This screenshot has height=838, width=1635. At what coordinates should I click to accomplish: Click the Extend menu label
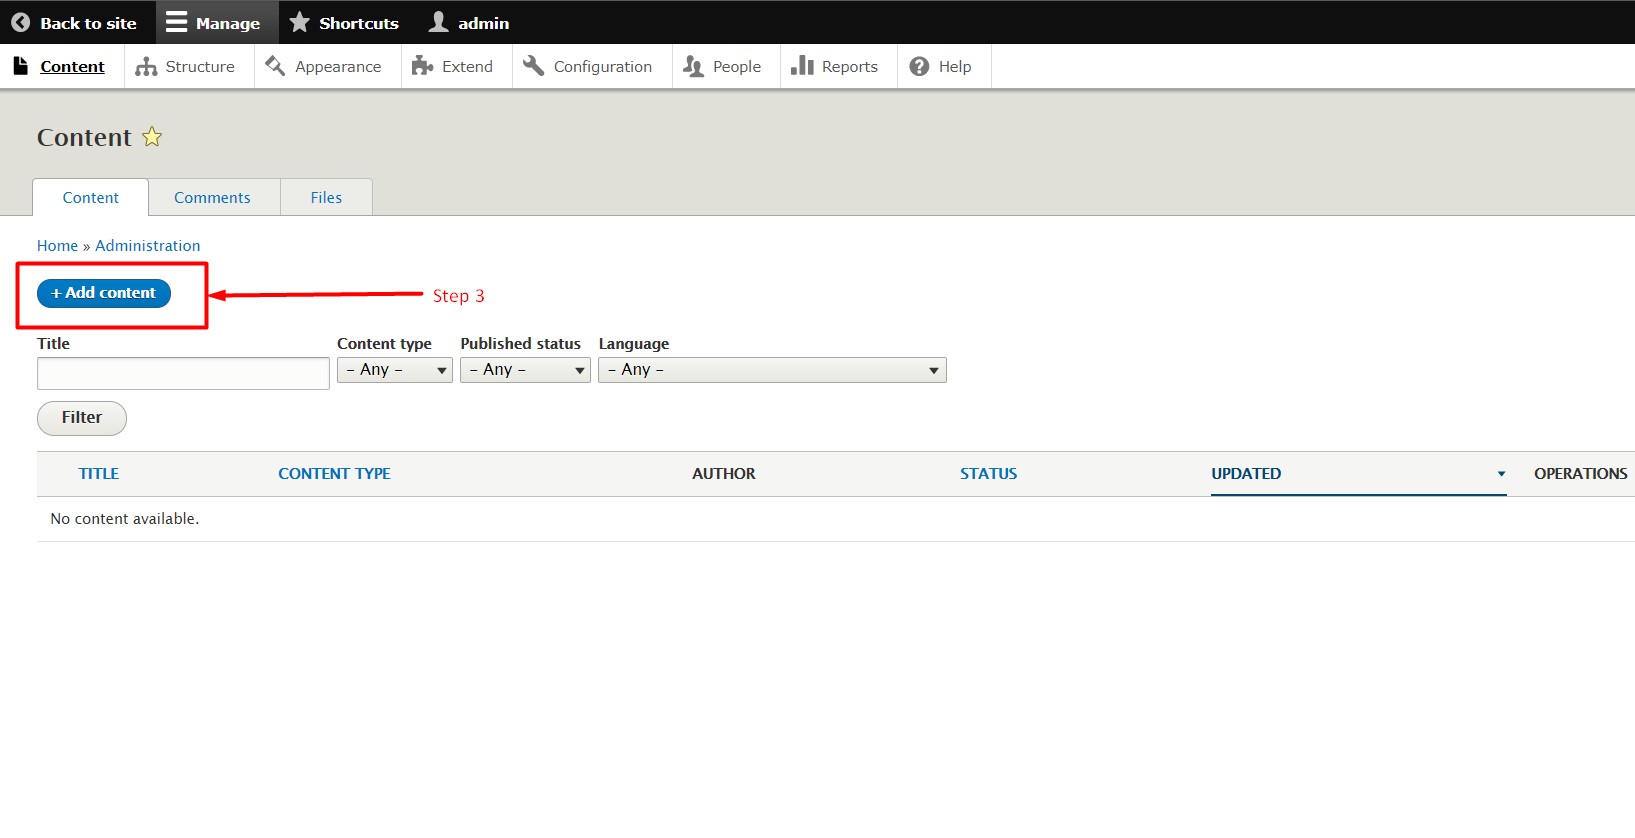click(467, 67)
